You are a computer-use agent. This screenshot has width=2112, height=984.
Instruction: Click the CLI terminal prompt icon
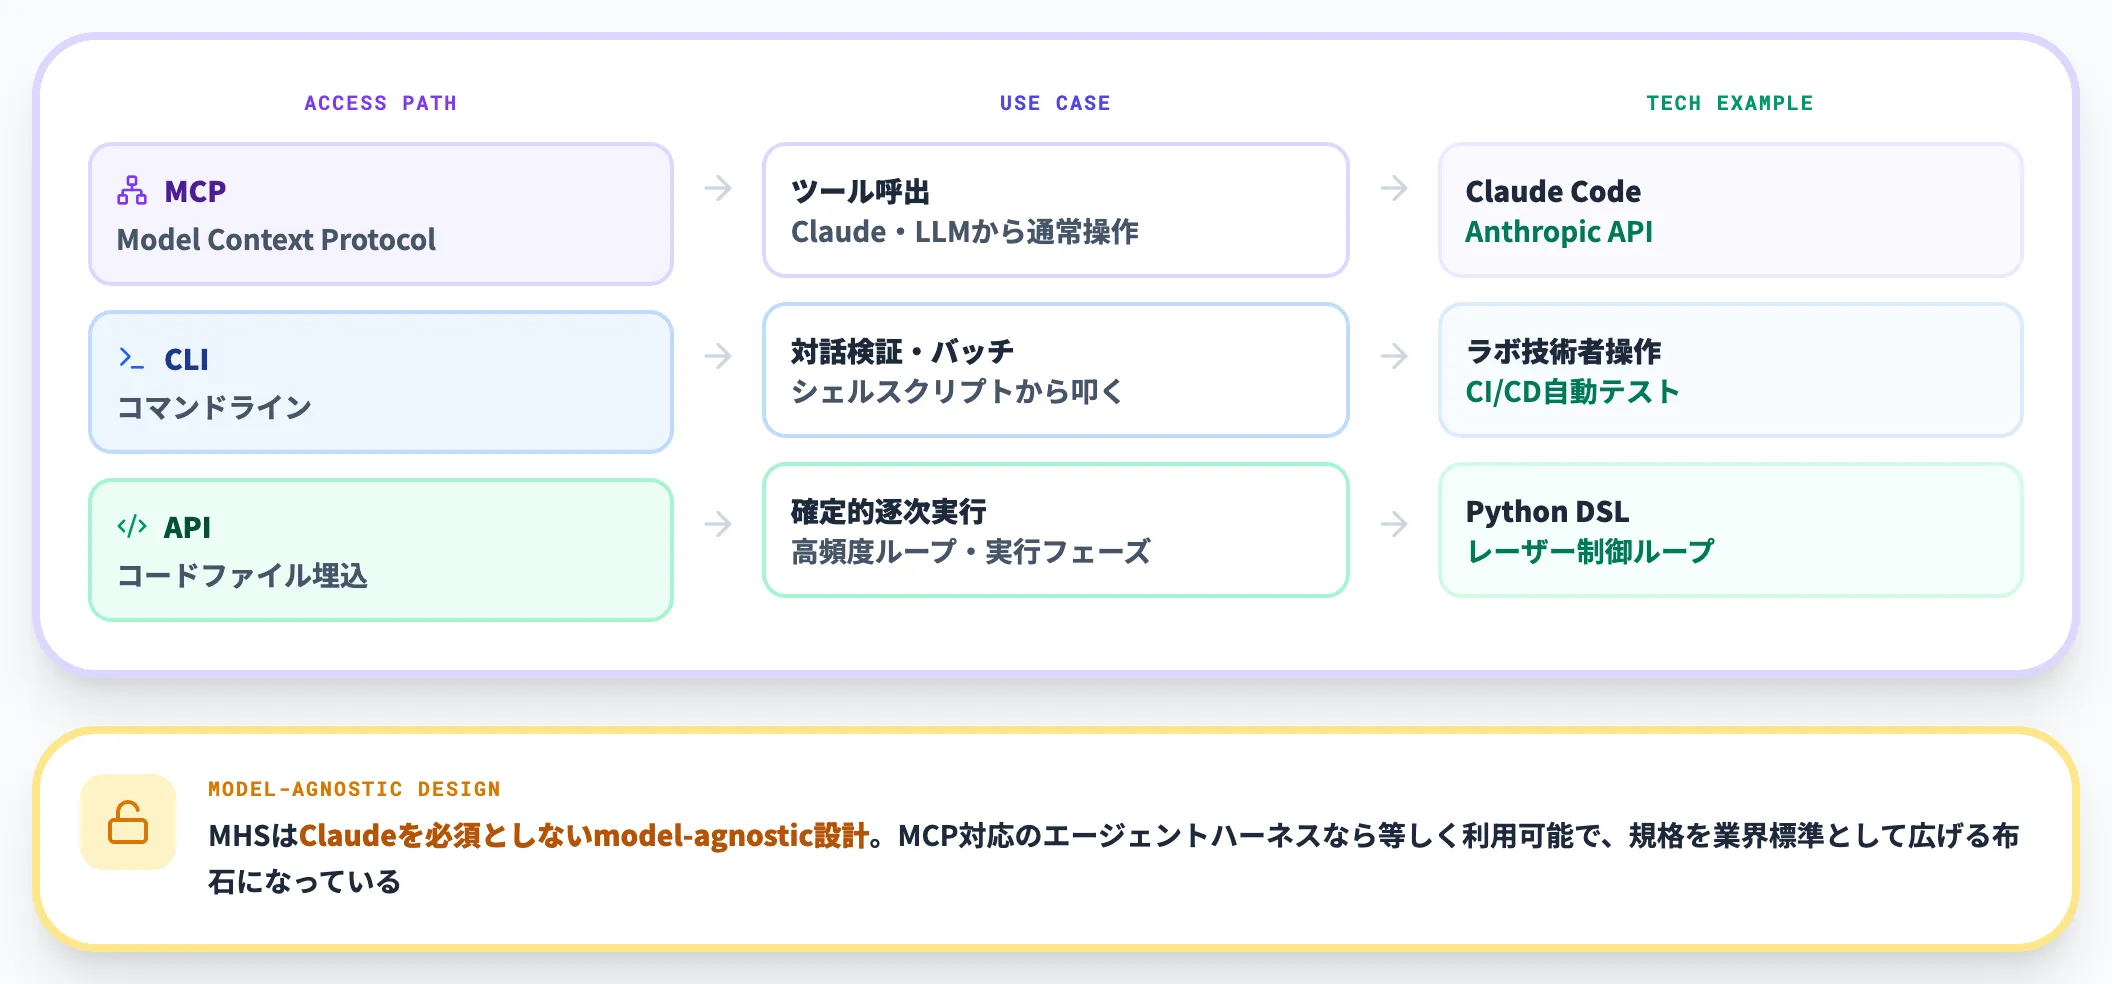click(x=132, y=358)
